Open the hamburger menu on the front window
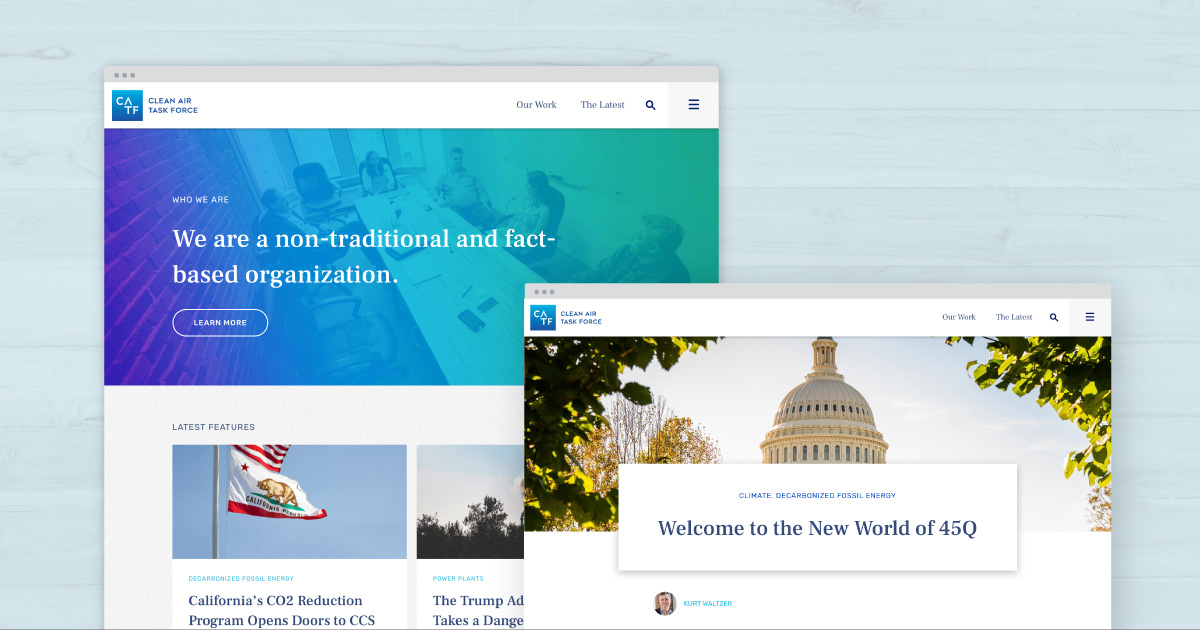This screenshot has width=1200, height=630. 1090,317
